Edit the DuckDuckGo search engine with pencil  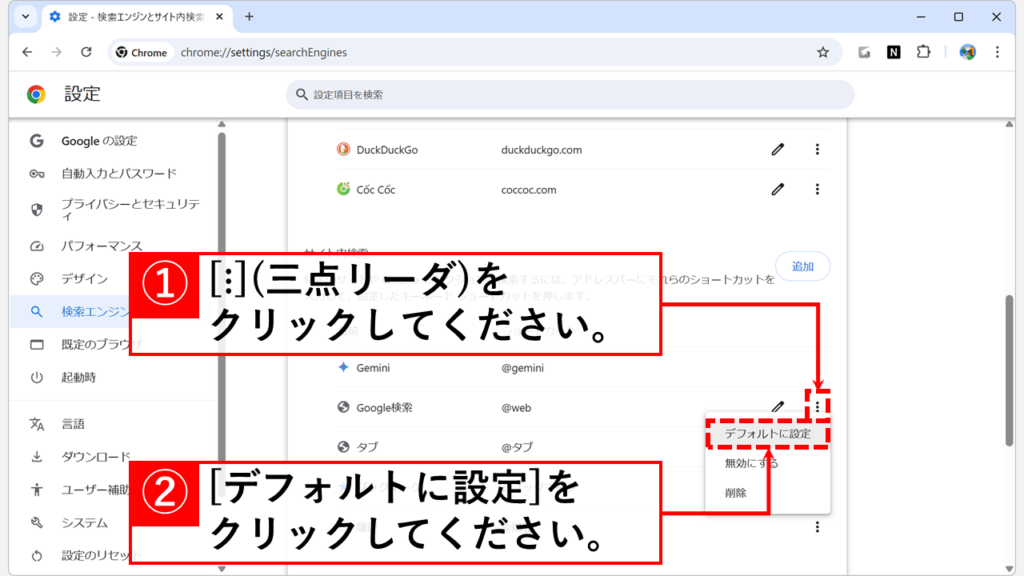point(777,150)
